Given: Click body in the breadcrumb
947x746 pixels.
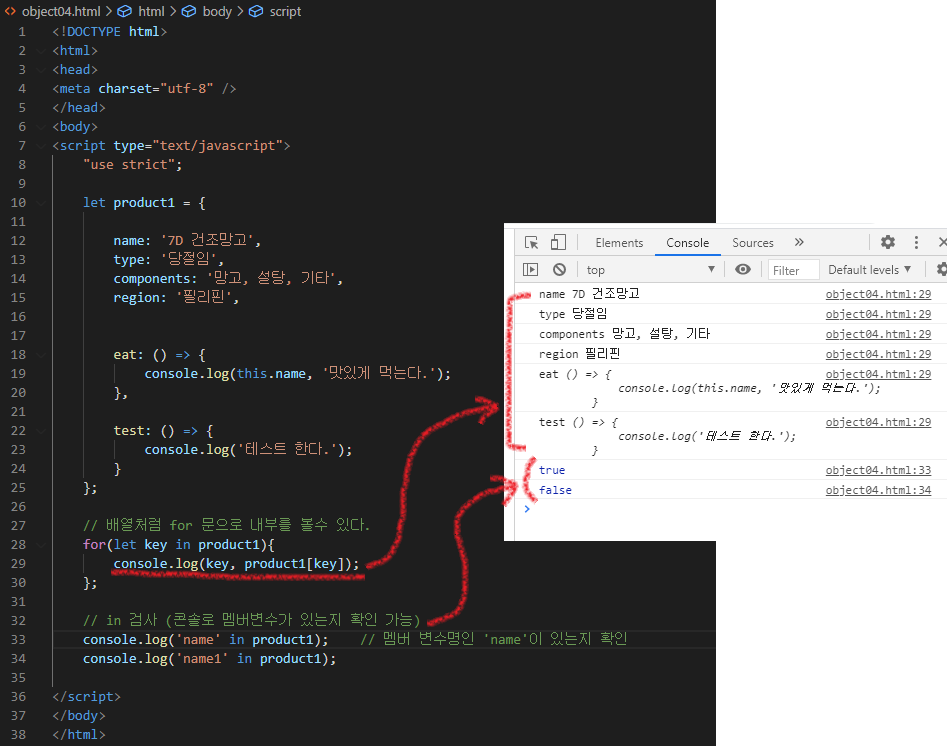Looking at the screenshot, I should point(217,11).
